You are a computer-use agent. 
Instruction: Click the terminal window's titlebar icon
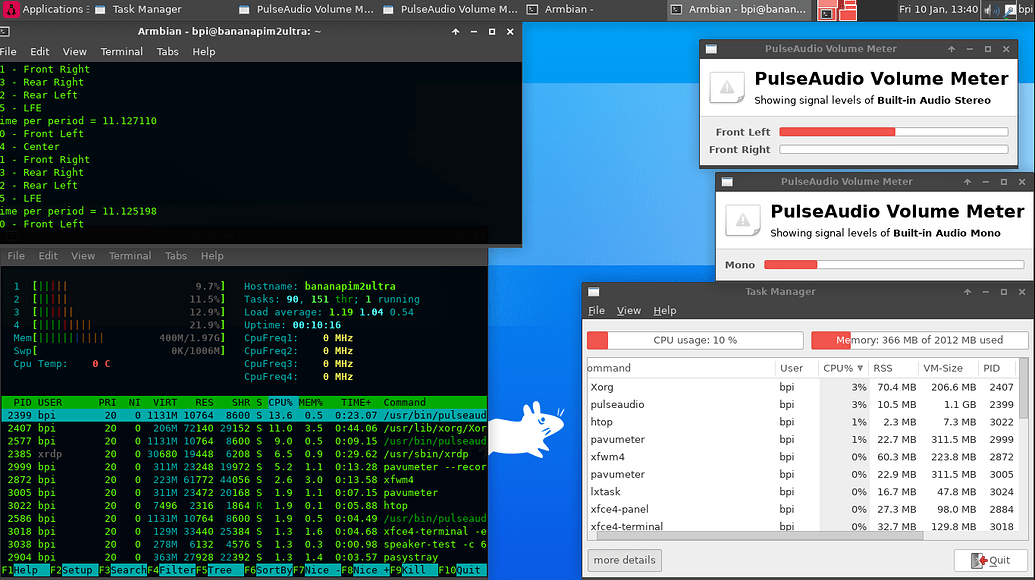(8, 31)
